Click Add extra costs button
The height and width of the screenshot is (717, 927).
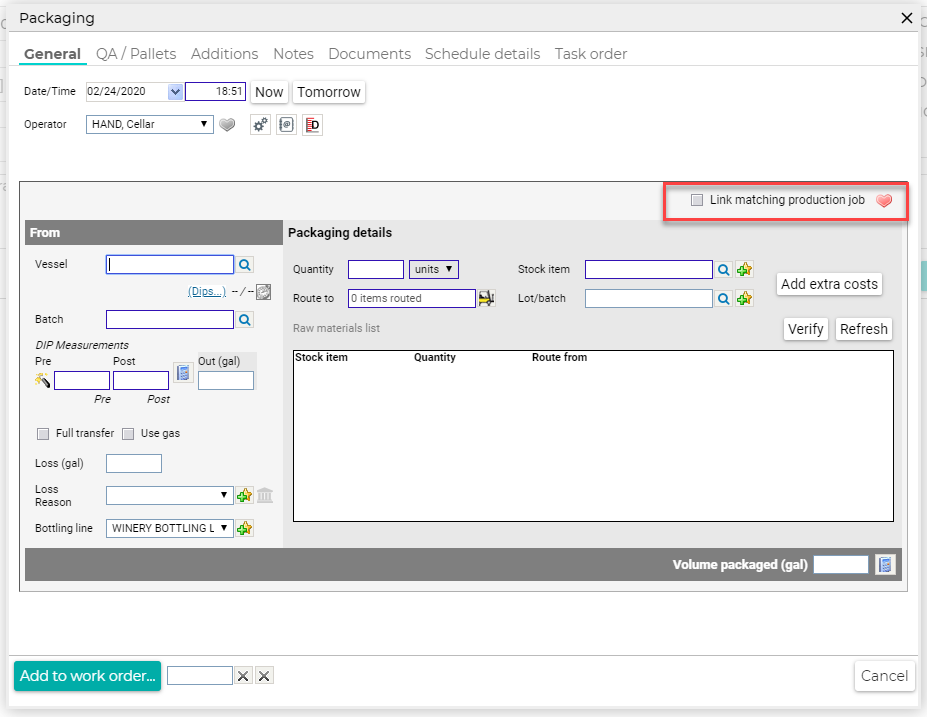829,284
